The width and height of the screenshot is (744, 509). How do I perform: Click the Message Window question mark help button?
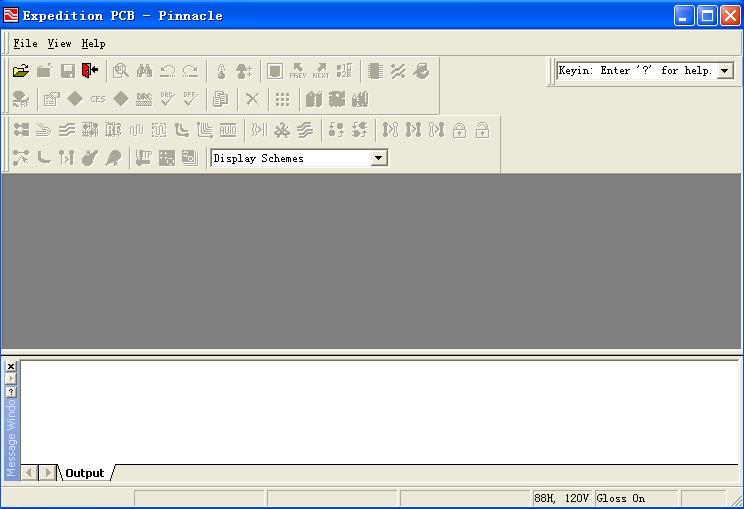pyautogui.click(x=11, y=392)
